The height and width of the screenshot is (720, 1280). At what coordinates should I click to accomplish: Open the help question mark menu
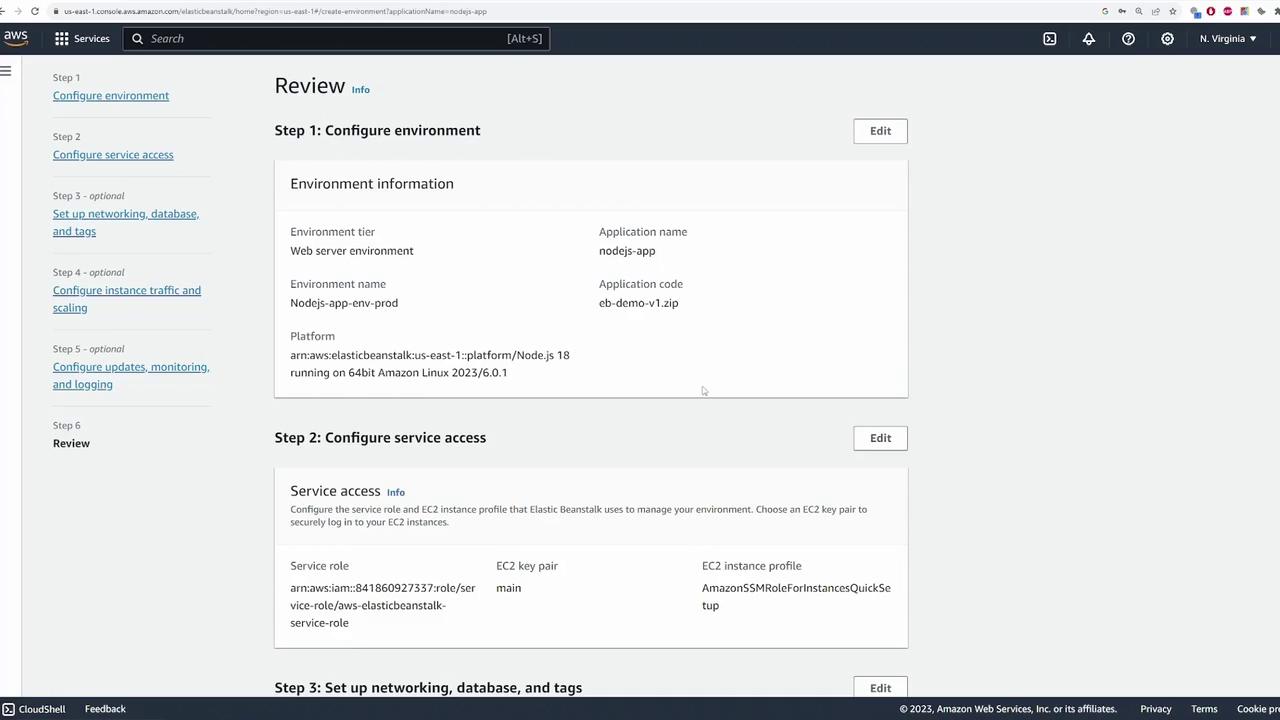point(1128,38)
